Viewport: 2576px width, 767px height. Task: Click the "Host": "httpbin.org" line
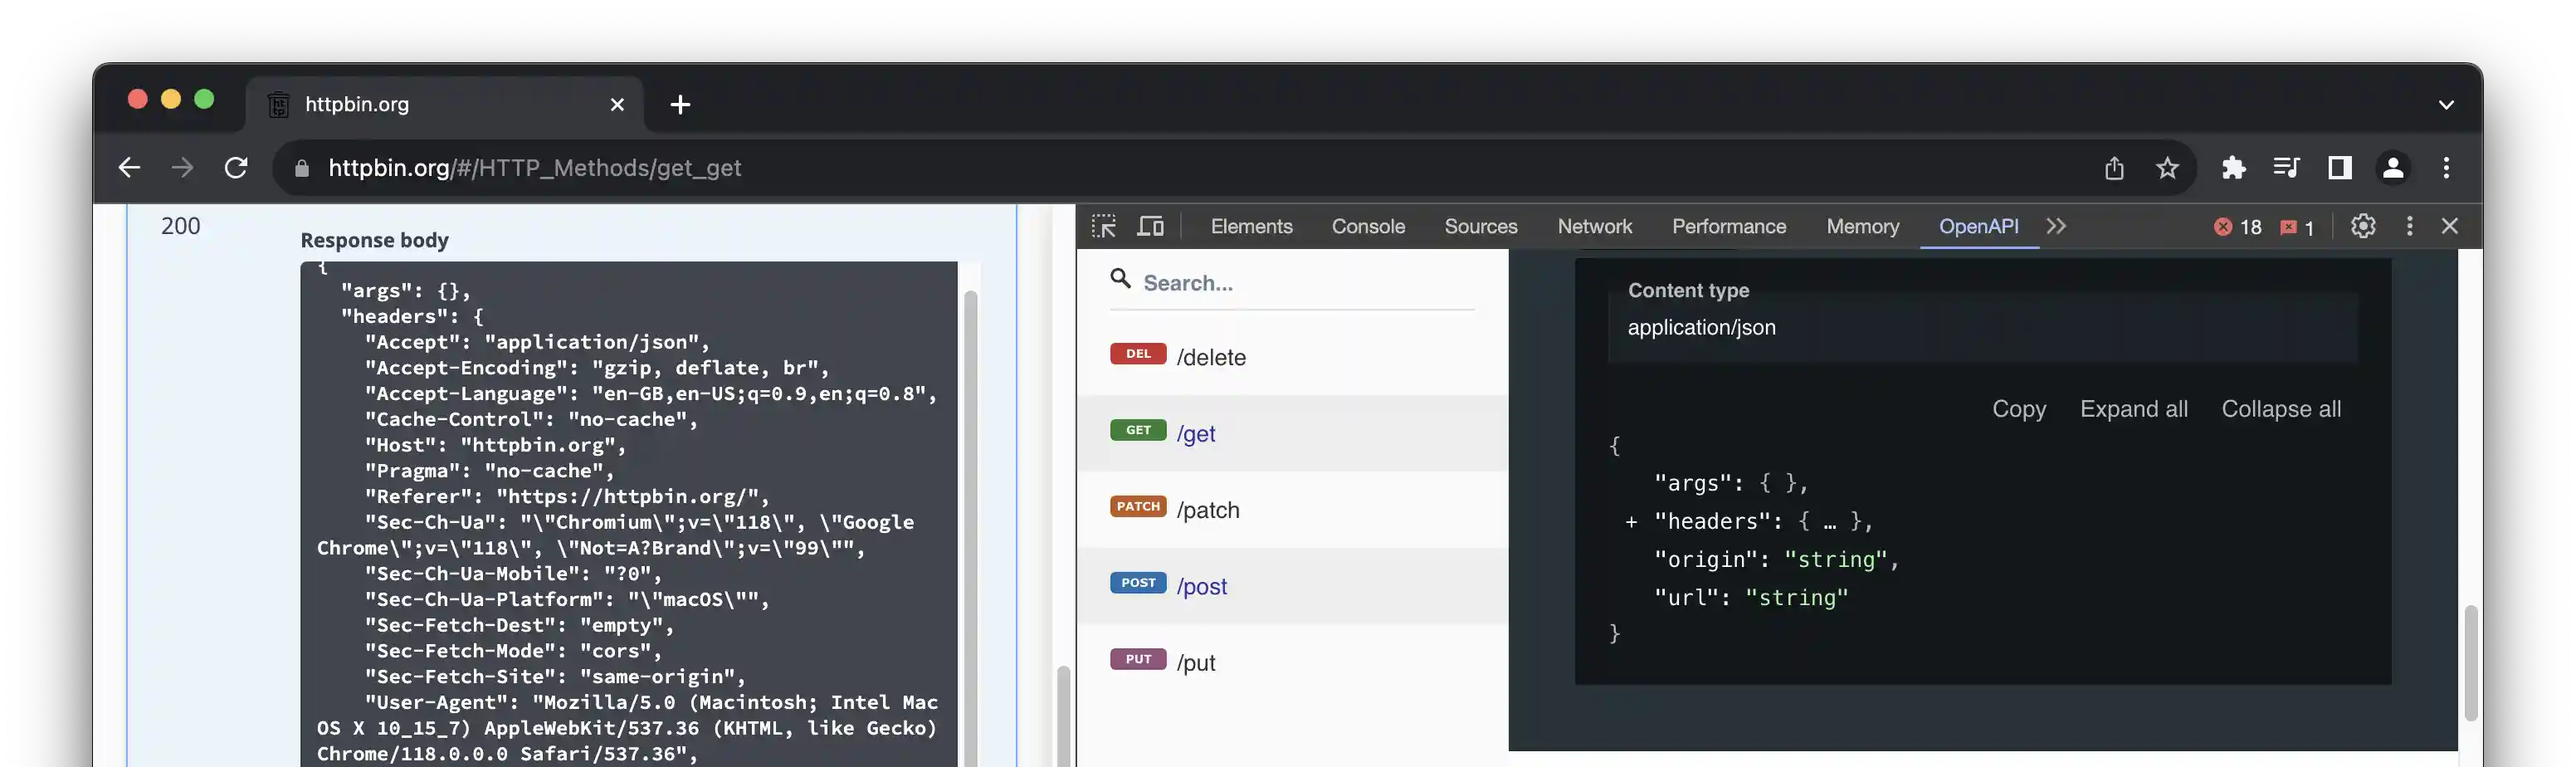[x=495, y=445]
